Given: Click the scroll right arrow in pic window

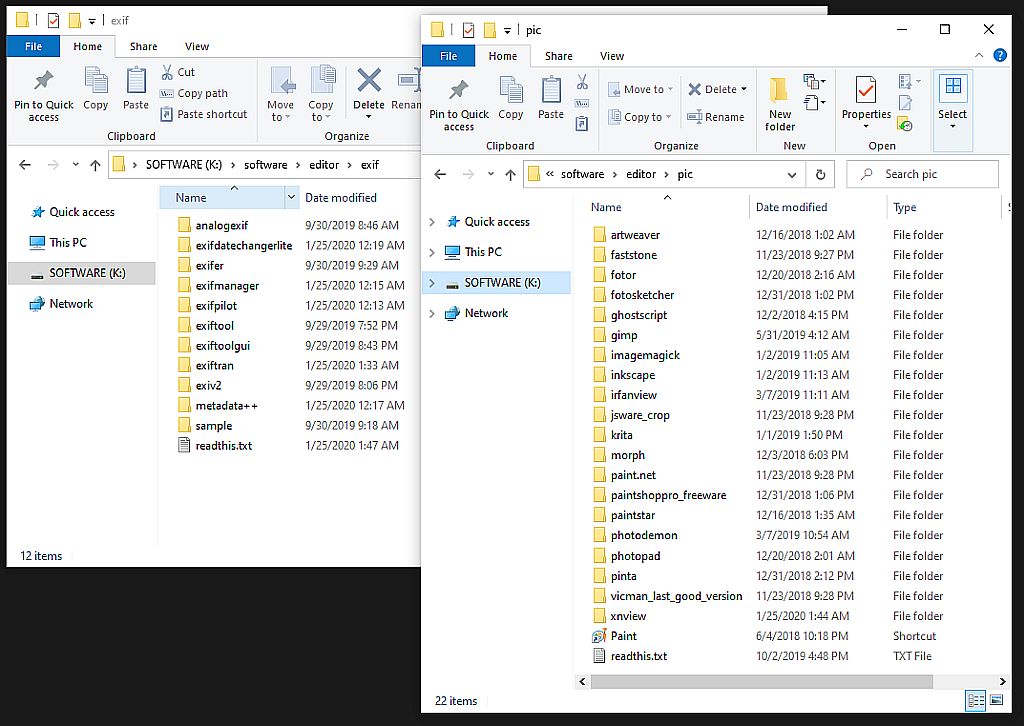Looking at the screenshot, I should point(1002,682).
